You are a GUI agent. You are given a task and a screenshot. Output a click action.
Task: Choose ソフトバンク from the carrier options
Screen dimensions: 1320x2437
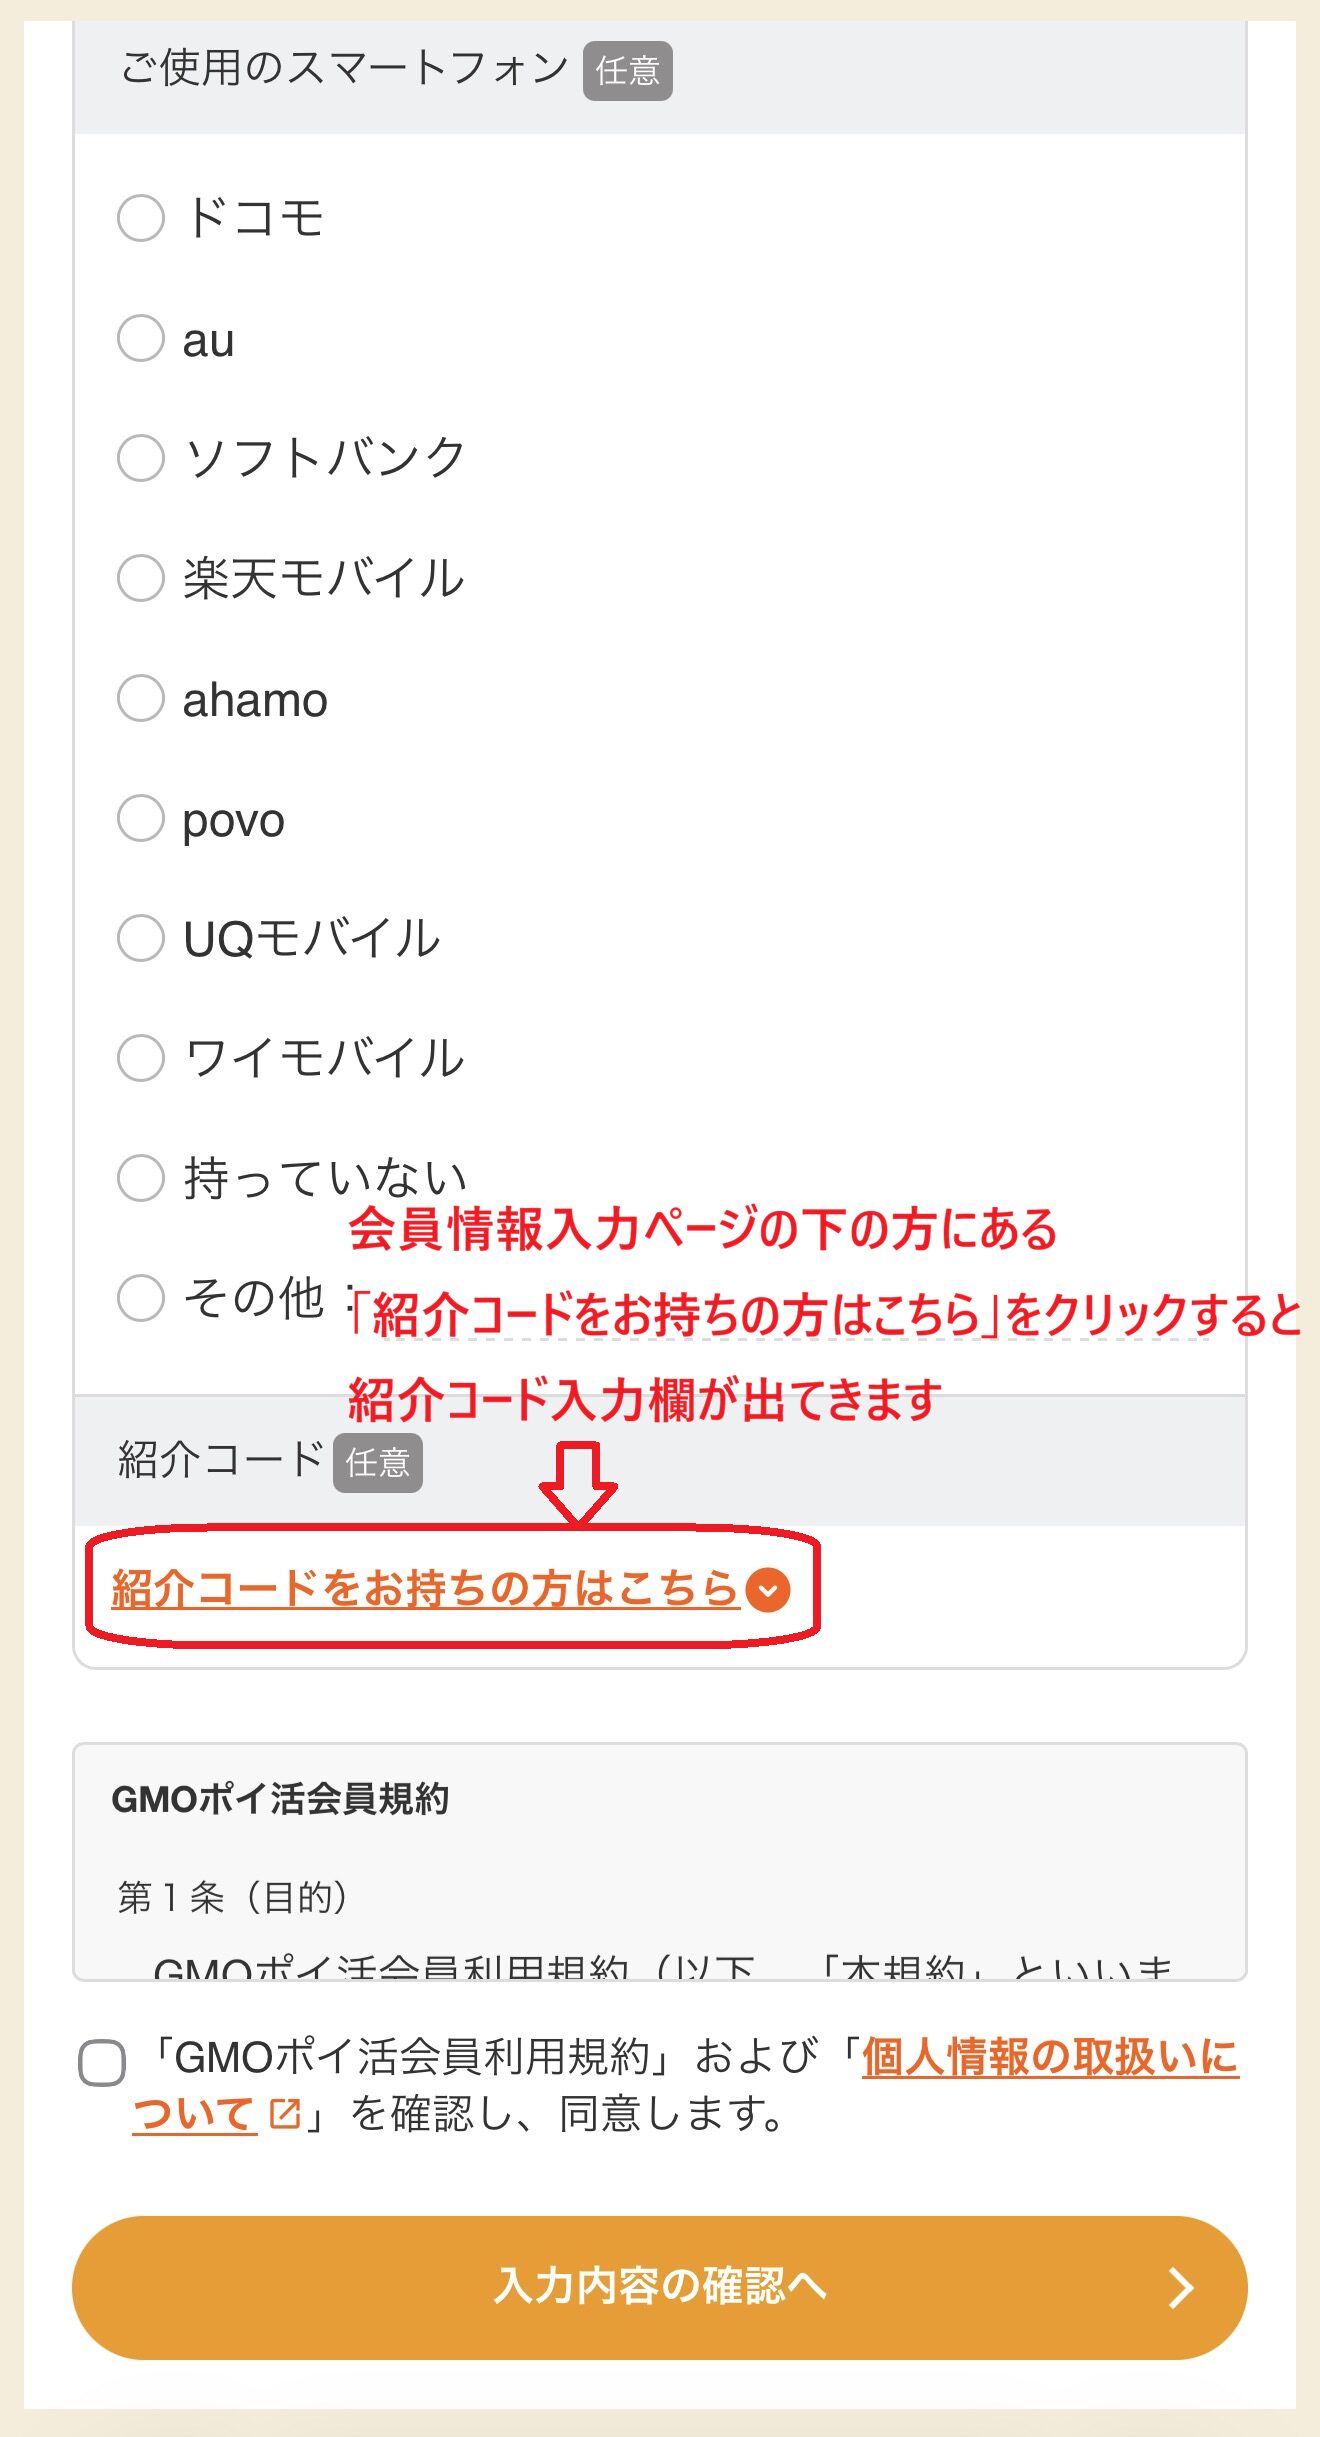[141, 458]
